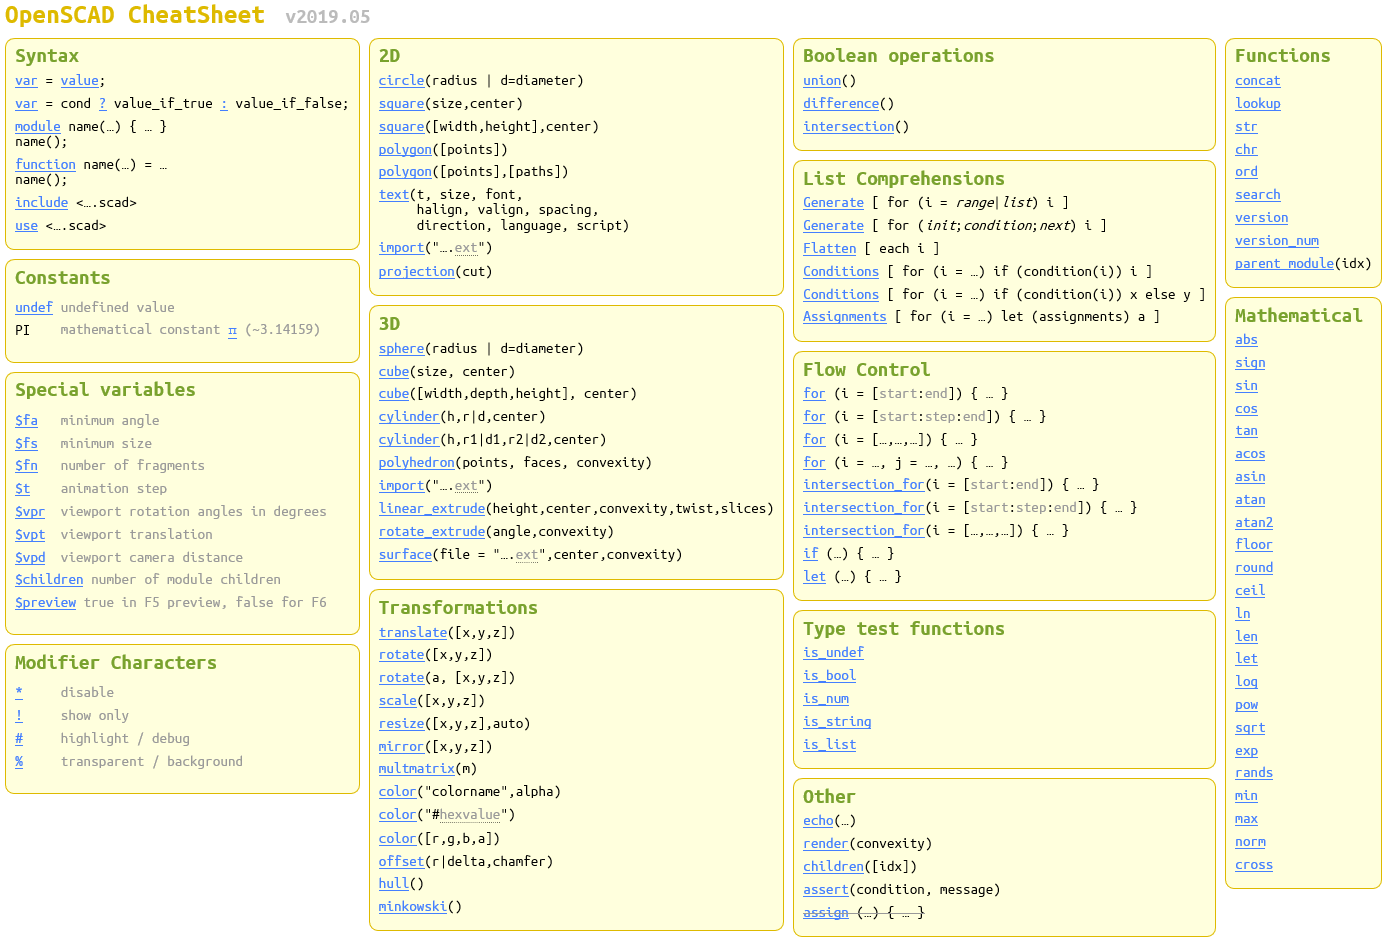Open the if link in Flow Control
The image size is (1396, 945).
(811, 554)
